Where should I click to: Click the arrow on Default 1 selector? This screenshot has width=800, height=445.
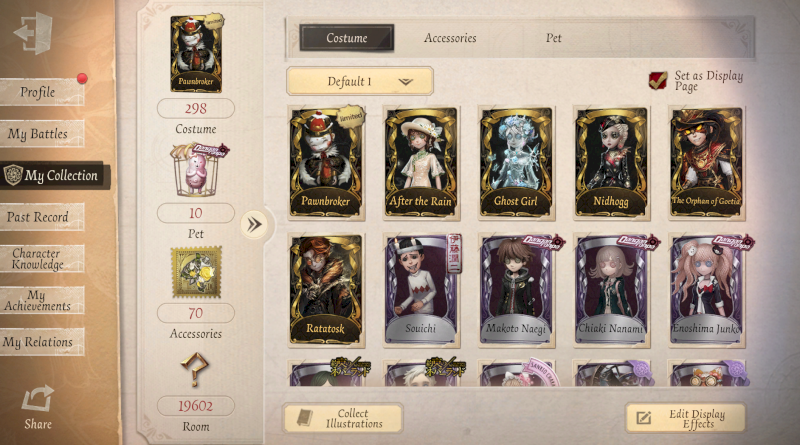tap(406, 82)
